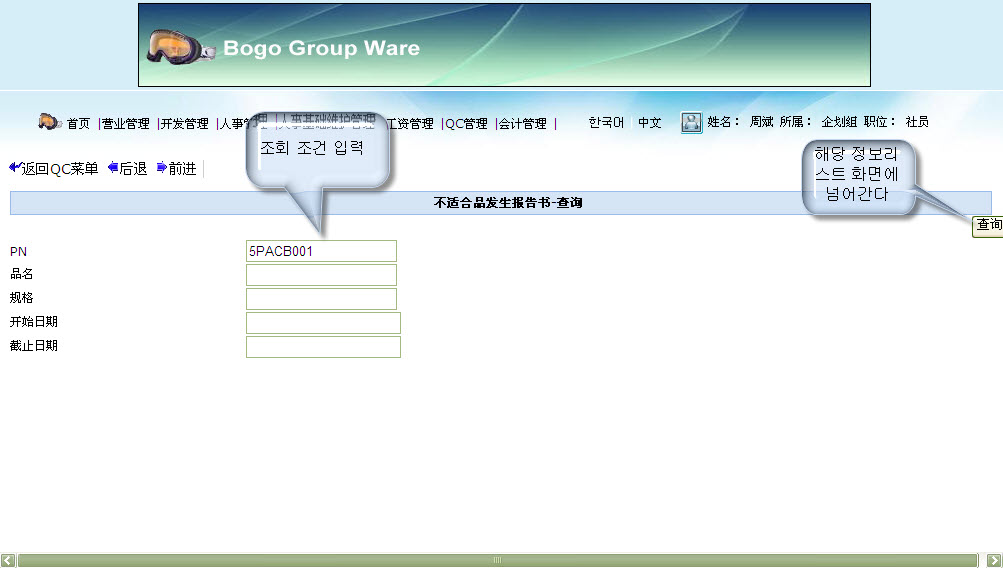The width and height of the screenshot is (1003, 568).
Task: Click the Bogo Group Ware goggles logo
Action: 180,47
